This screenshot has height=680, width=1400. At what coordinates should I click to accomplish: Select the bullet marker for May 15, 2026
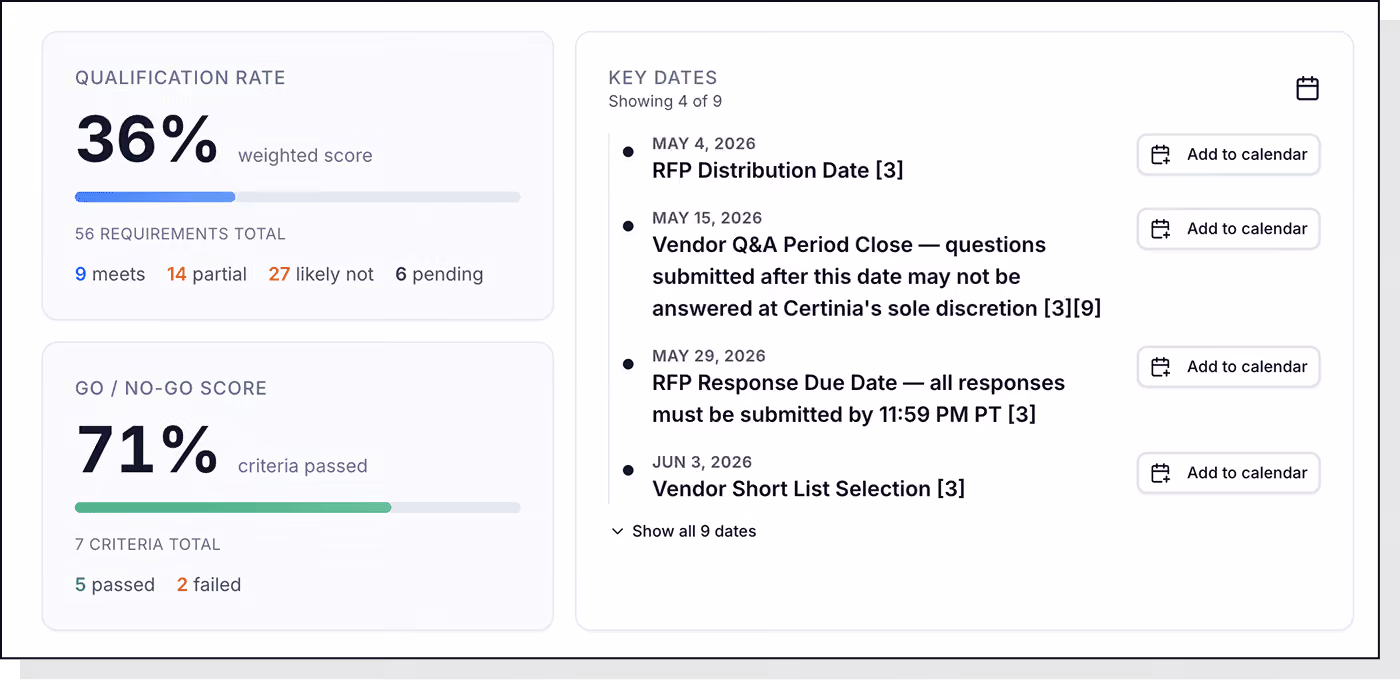click(x=628, y=226)
